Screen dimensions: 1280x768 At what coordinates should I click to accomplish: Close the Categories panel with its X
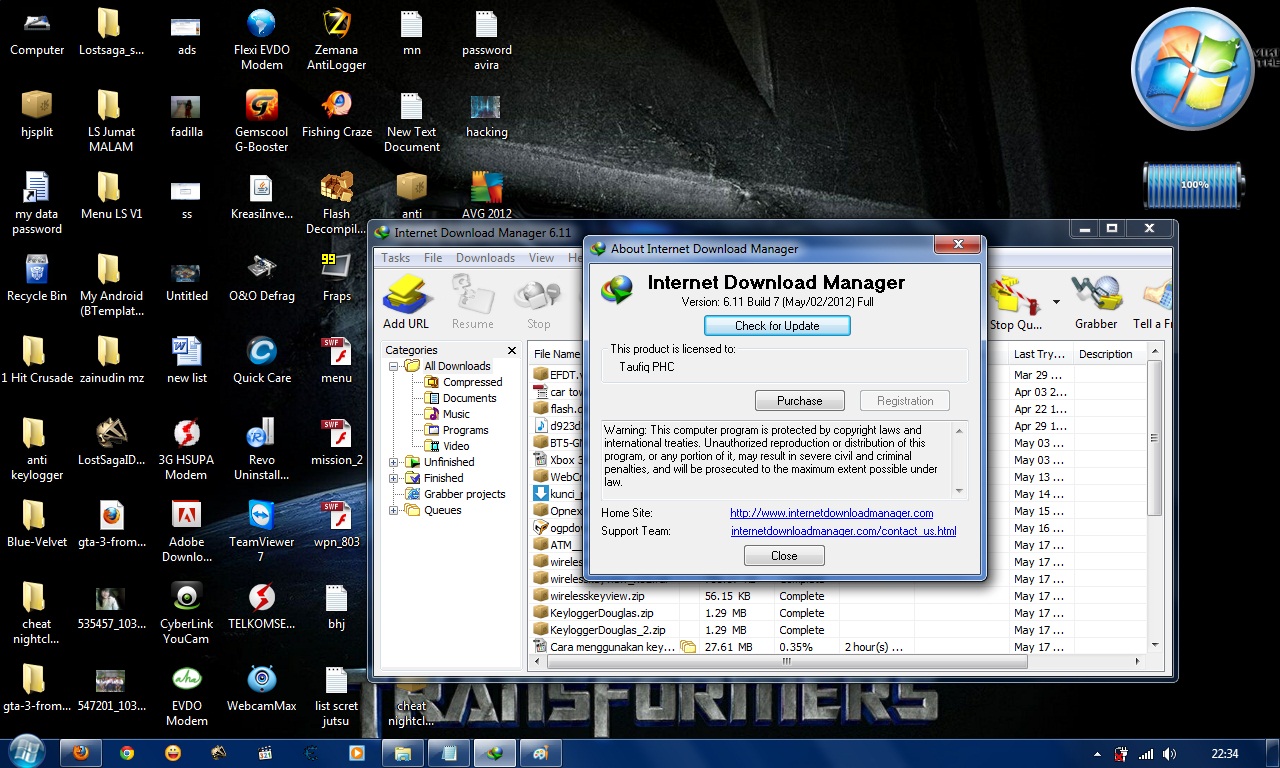tap(512, 351)
